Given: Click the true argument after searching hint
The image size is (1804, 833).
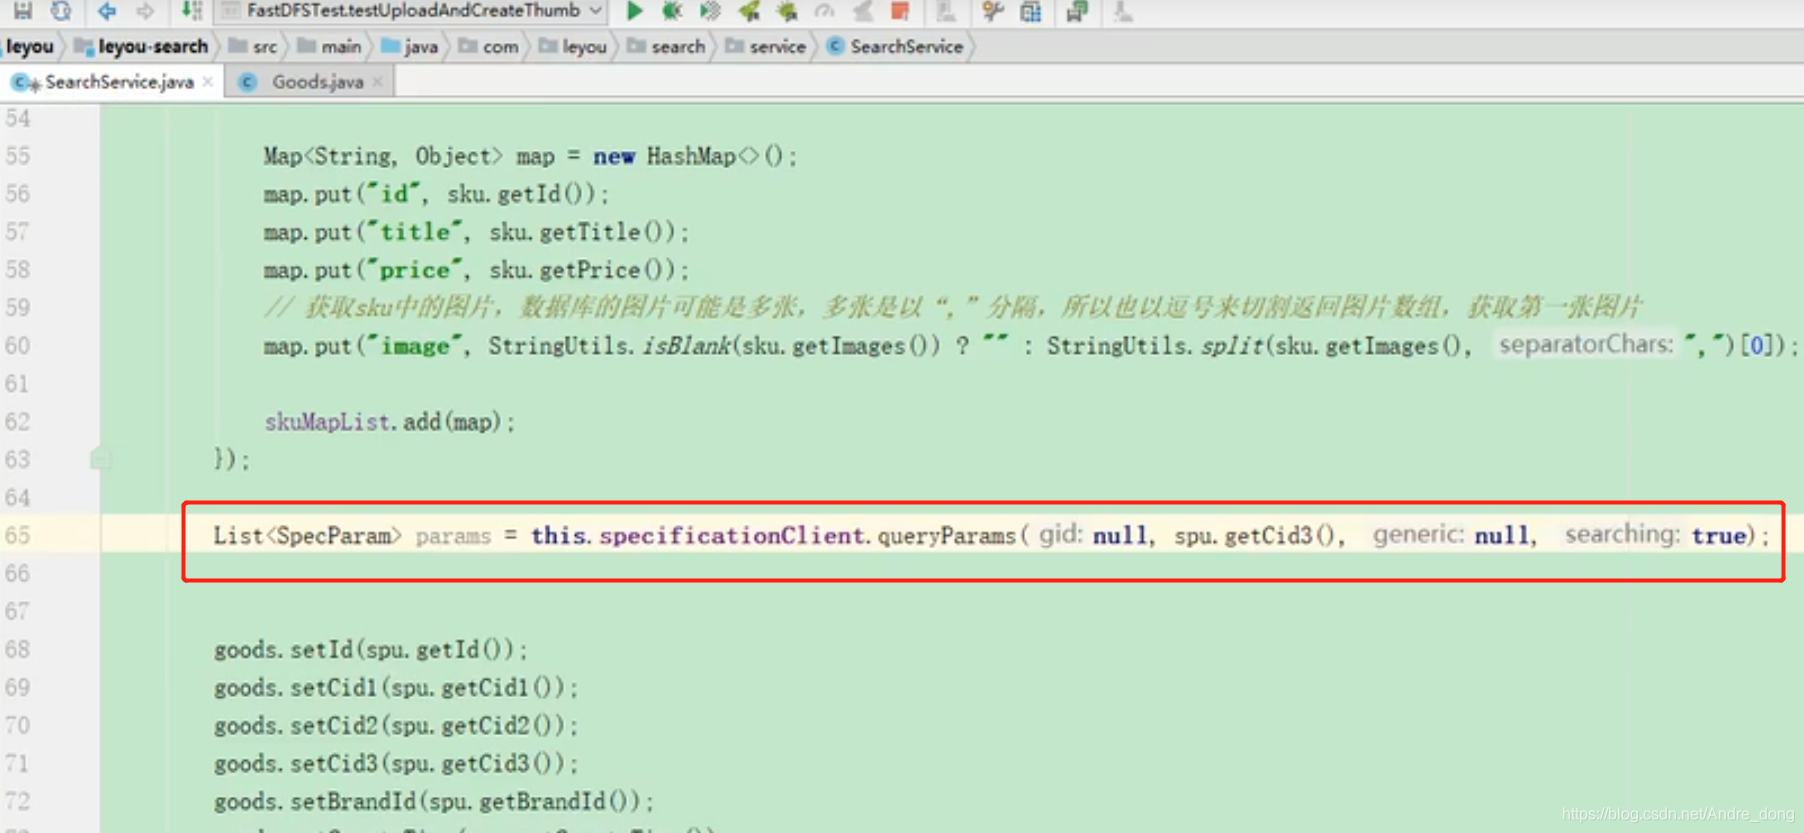Looking at the screenshot, I should [x=1718, y=536].
